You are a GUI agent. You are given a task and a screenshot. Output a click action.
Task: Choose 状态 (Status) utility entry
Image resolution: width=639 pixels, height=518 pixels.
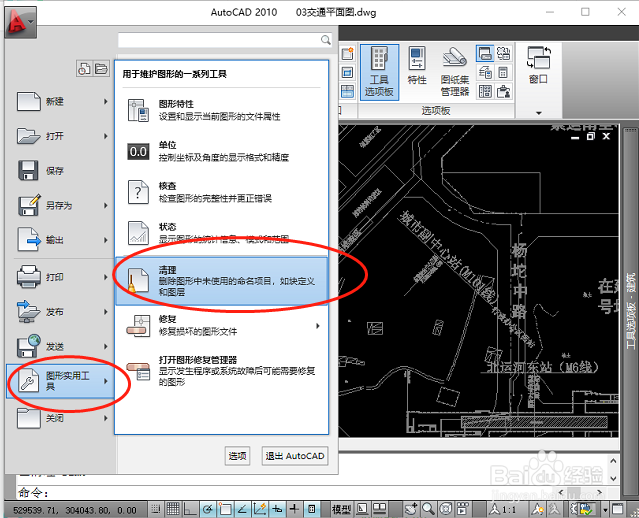point(222,233)
